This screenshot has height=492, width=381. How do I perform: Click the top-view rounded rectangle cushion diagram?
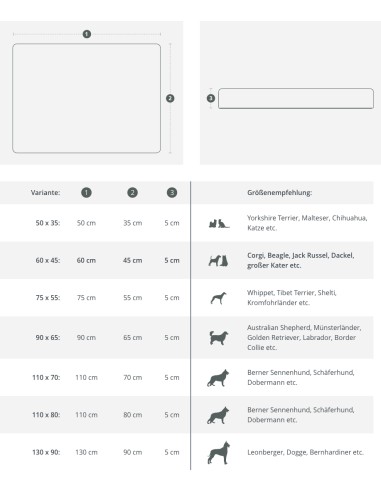87,98
